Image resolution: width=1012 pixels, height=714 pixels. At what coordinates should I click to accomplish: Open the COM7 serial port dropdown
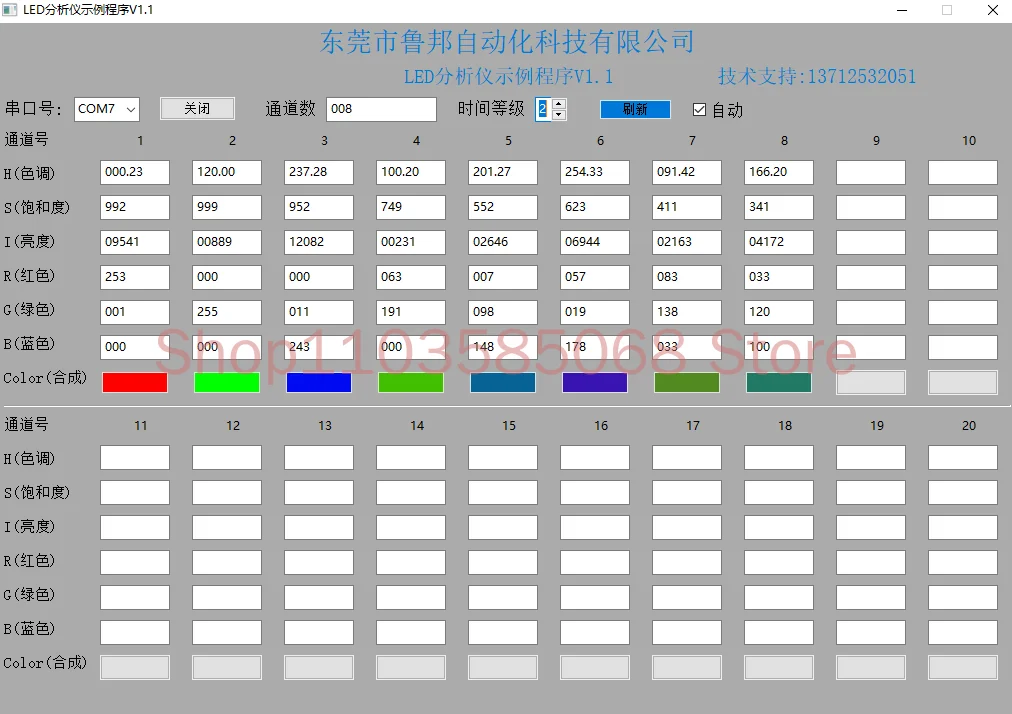pos(107,109)
